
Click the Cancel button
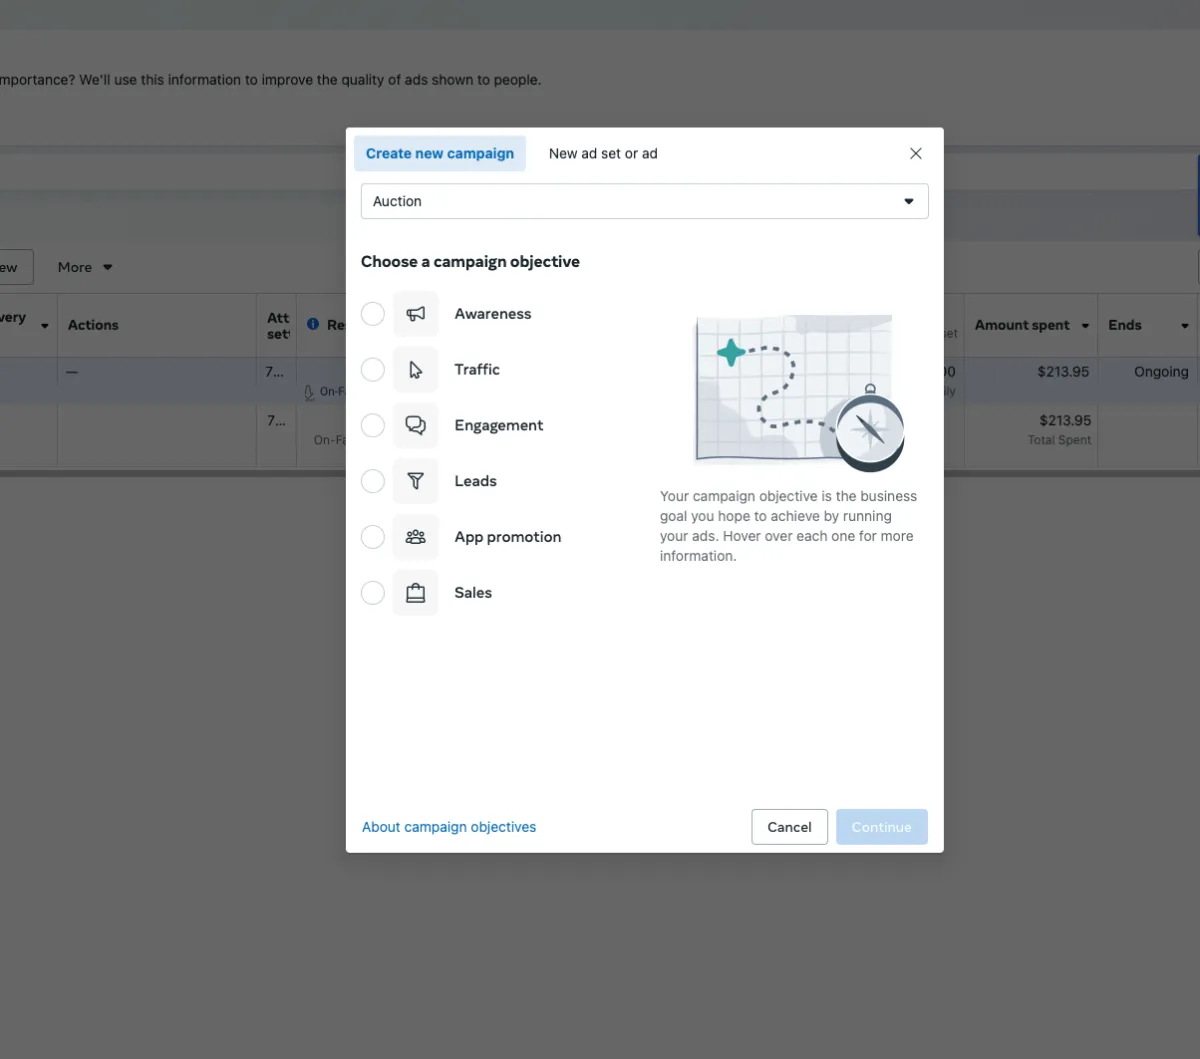pos(789,827)
